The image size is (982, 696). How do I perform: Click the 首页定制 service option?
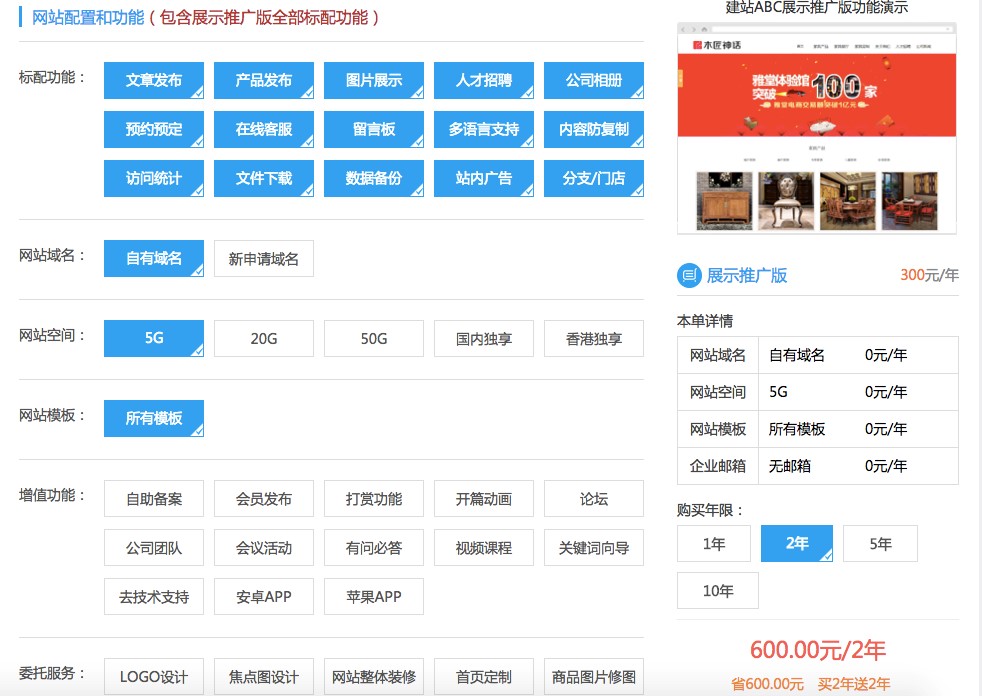click(x=483, y=676)
